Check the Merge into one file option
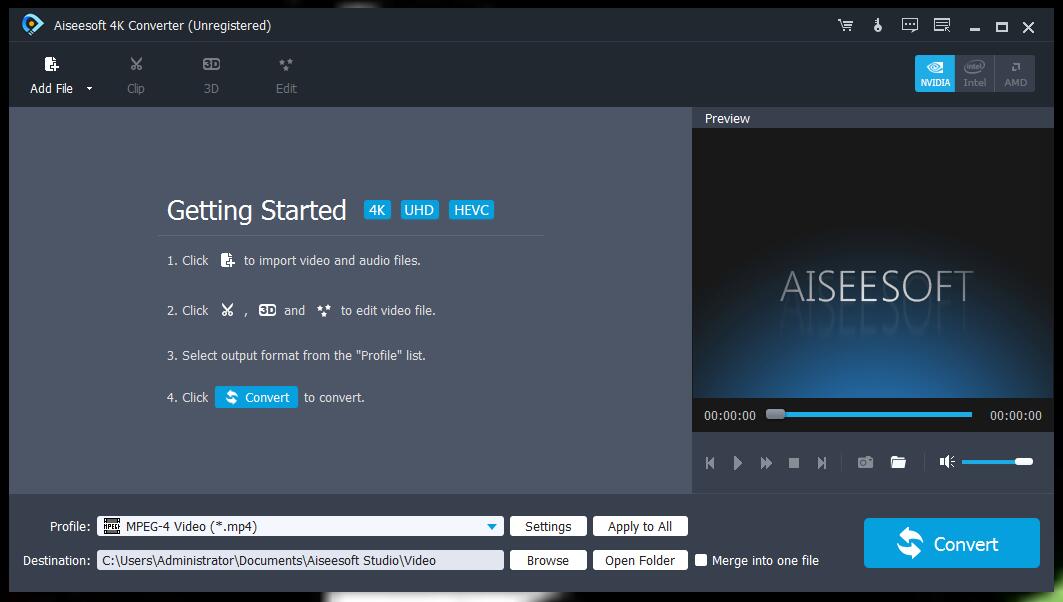Image resolution: width=1063 pixels, height=602 pixels. pos(701,560)
